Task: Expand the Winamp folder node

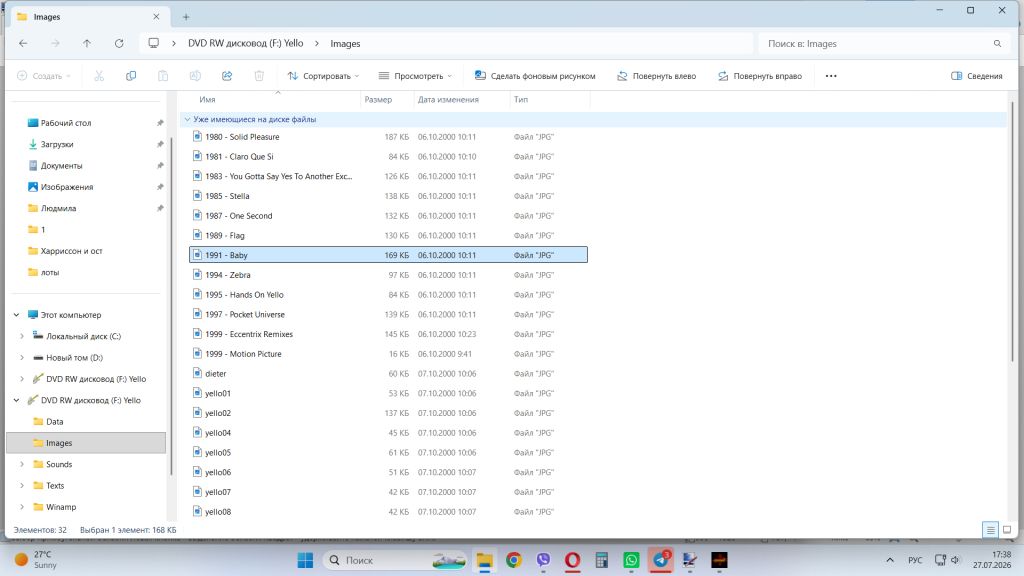Action: click(22, 507)
